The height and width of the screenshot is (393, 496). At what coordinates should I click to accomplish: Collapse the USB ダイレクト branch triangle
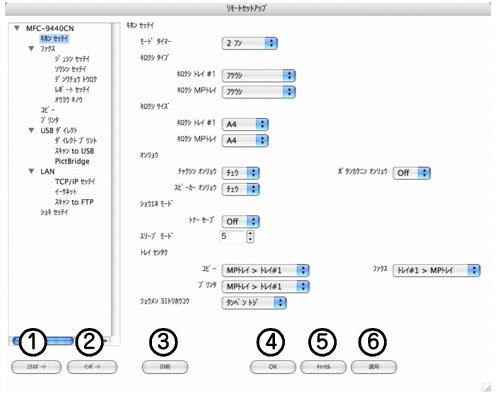click(x=31, y=130)
